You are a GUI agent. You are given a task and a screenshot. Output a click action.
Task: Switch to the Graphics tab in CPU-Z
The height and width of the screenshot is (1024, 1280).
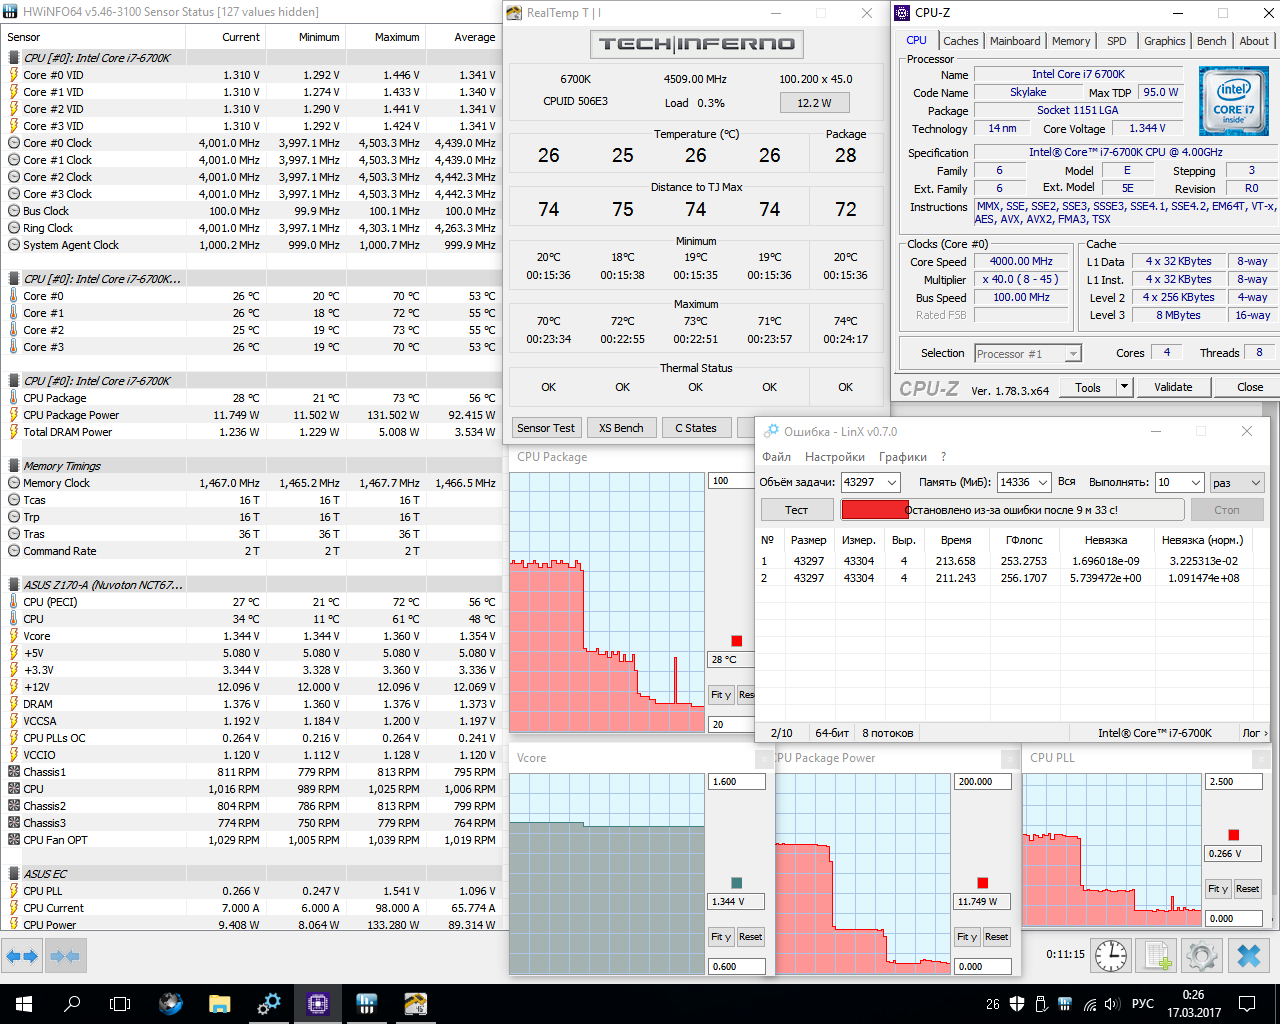pyautogui.click(x=1165, y=41)
